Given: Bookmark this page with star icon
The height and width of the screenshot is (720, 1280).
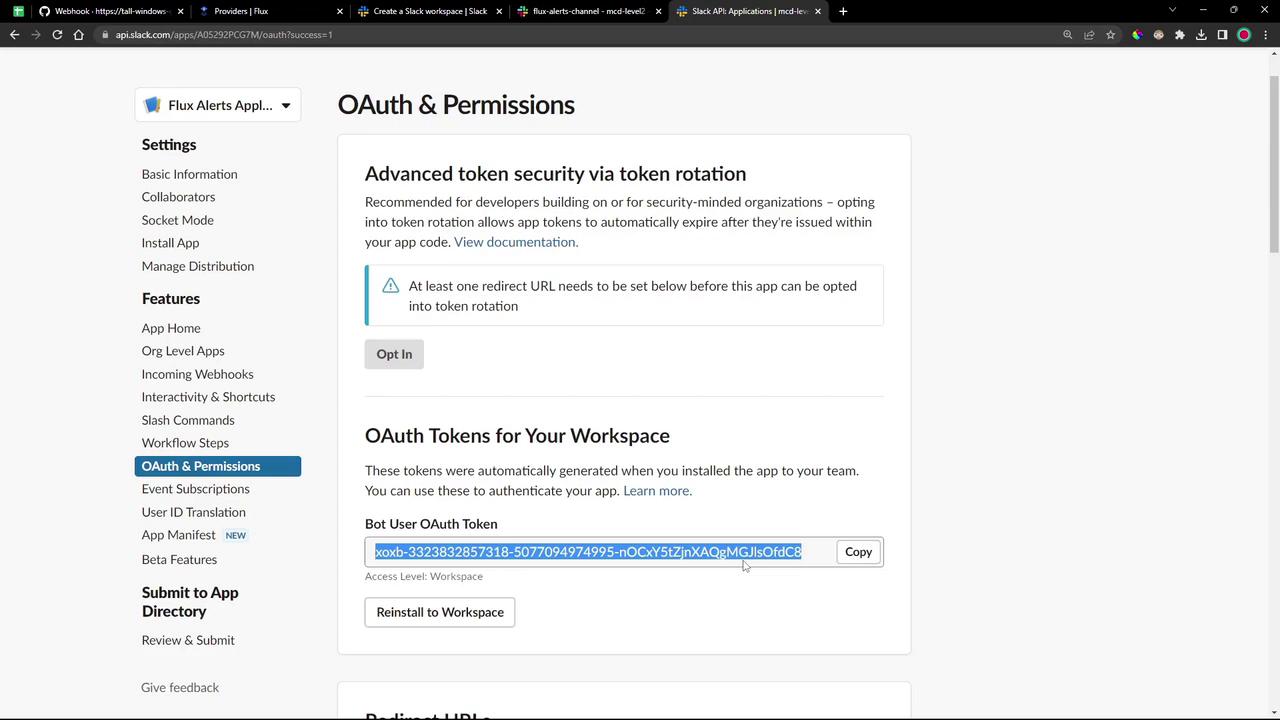Looking at the screenshot, I should [1110, 35].
